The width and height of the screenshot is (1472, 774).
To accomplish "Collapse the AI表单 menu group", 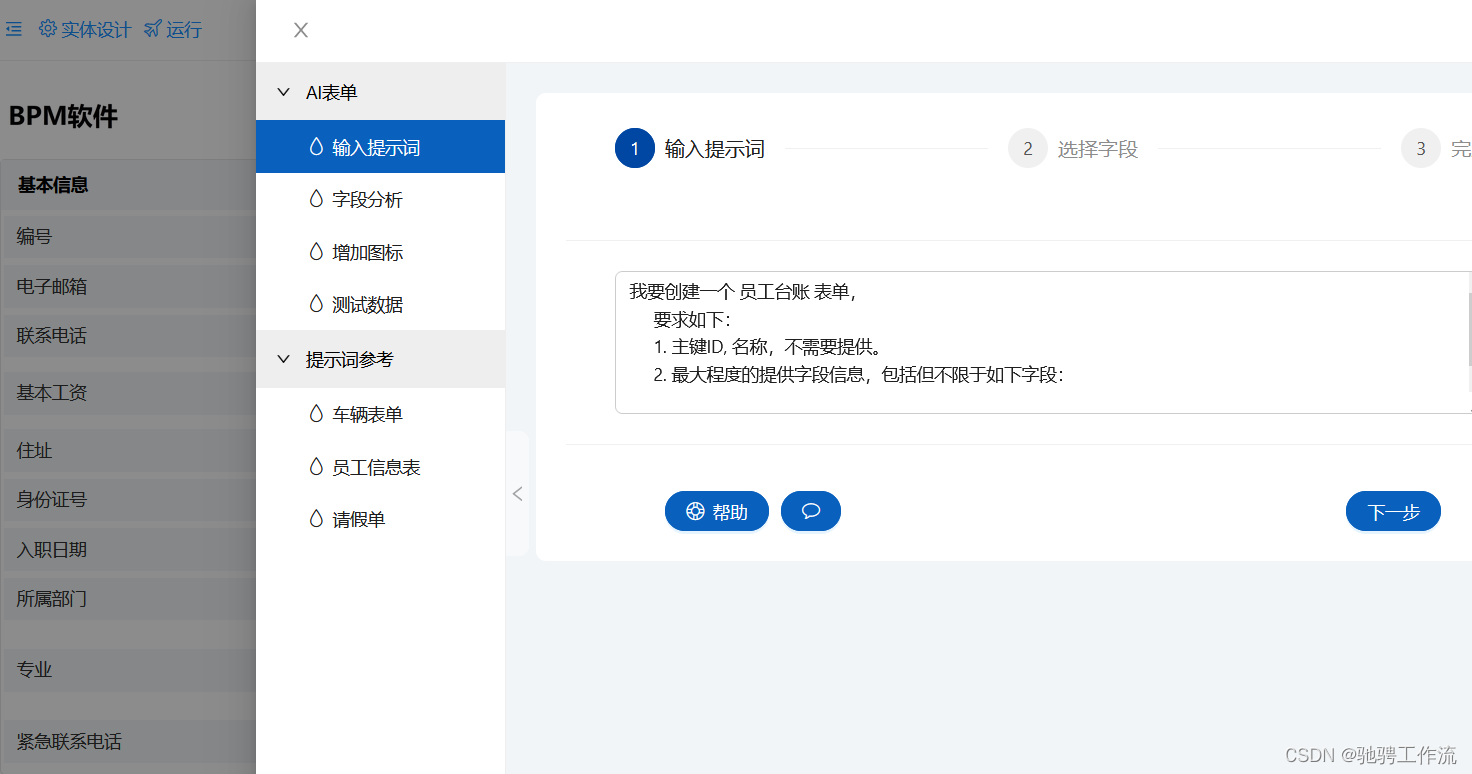I will pyautogui.click(x=380, y=92).
